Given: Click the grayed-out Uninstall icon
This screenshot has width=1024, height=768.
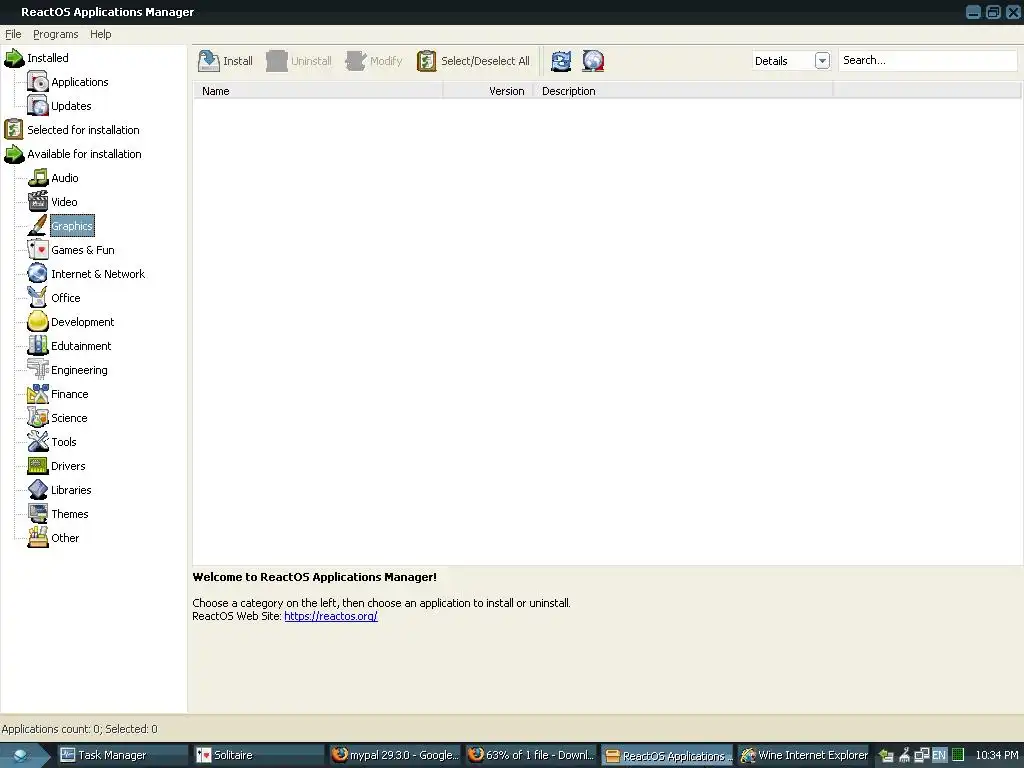Looking at the screenshot, I should coord(277,61).
